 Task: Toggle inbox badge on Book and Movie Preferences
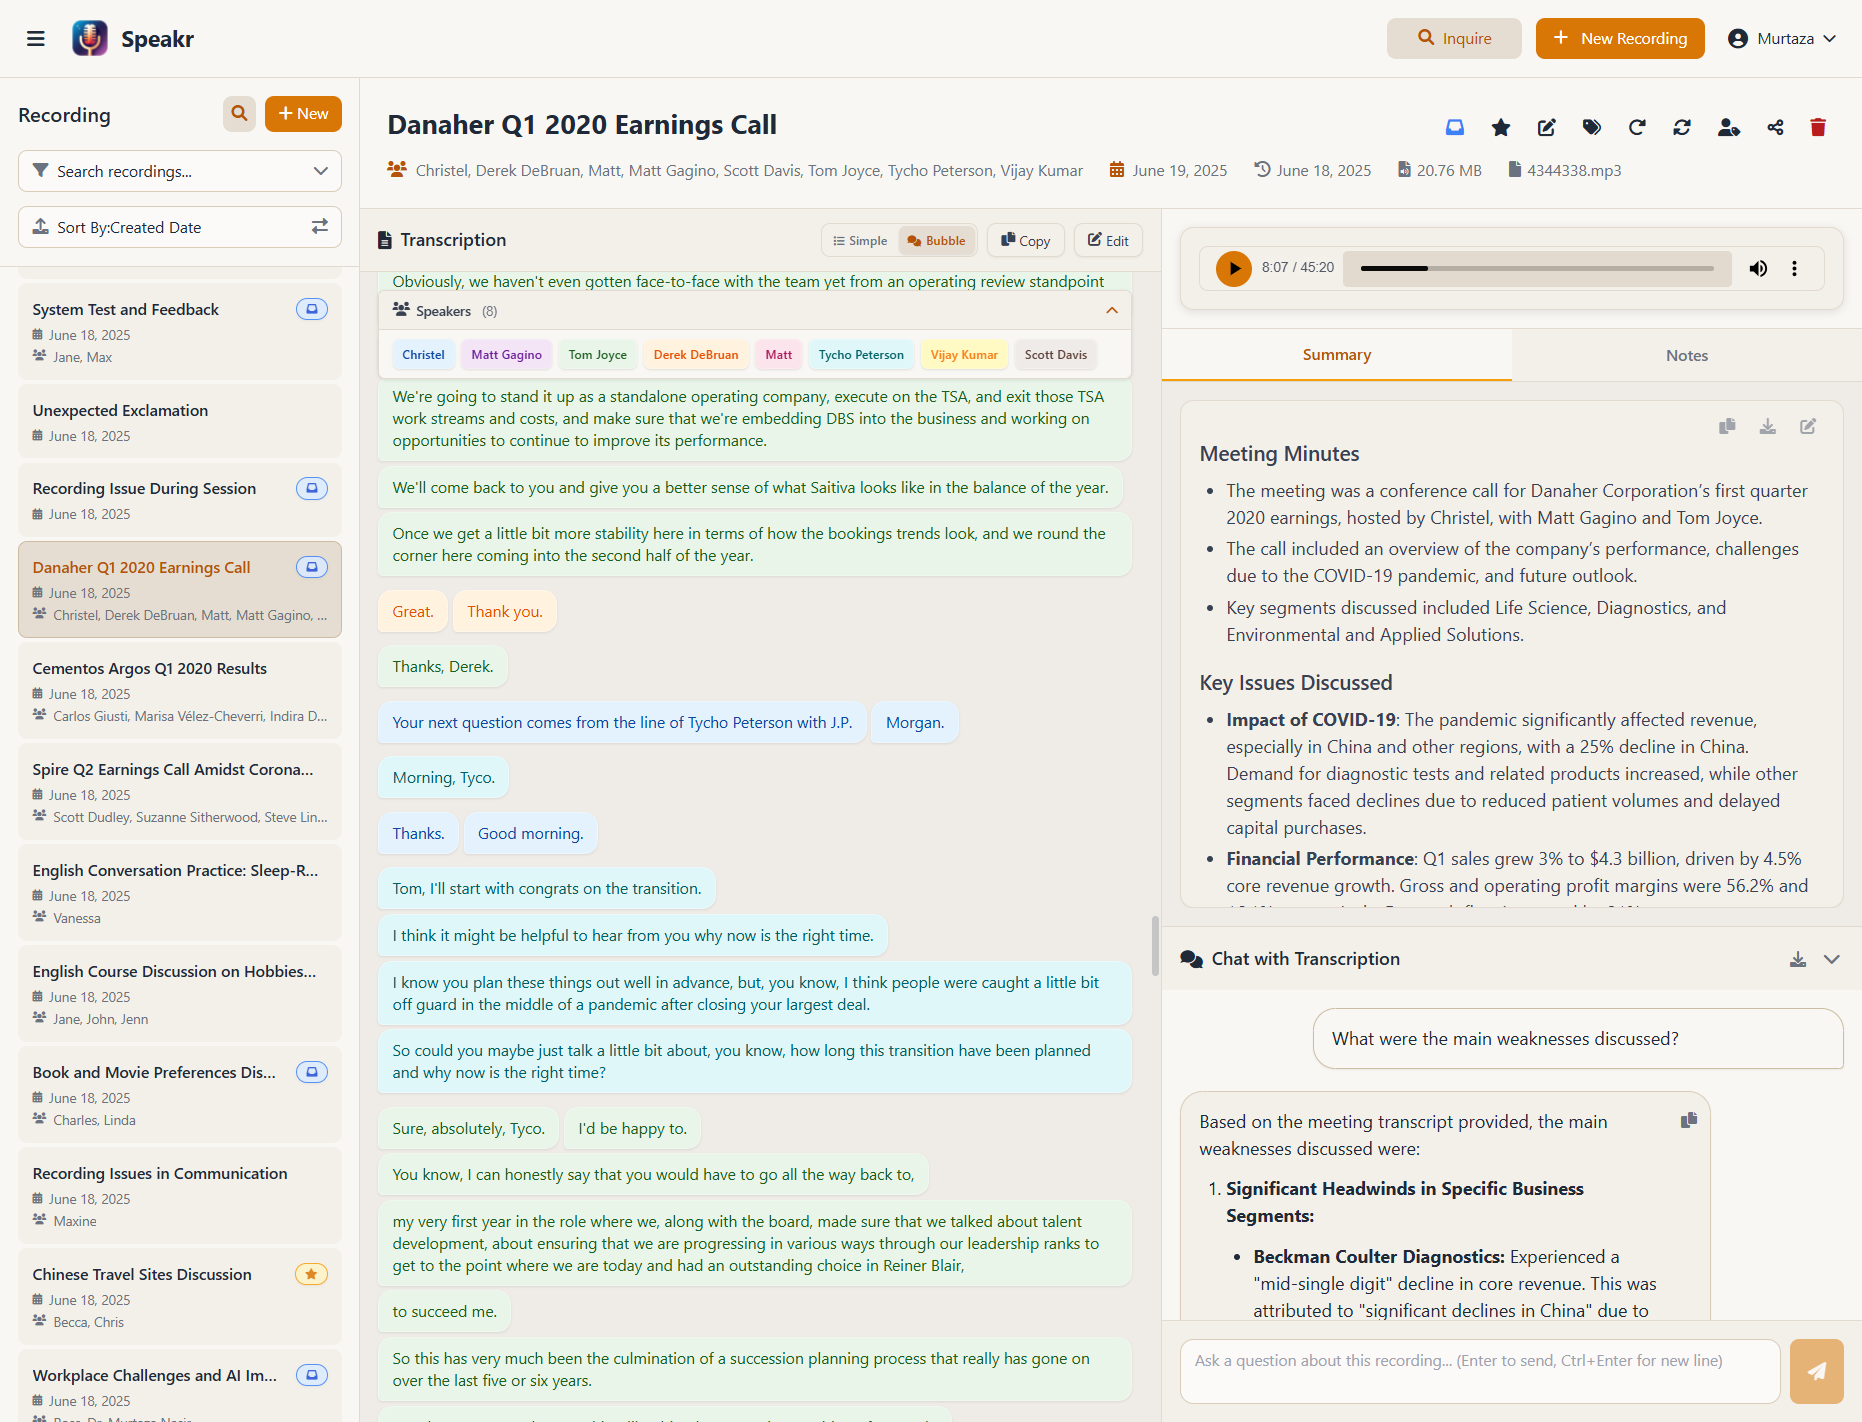click(312, 1072)
